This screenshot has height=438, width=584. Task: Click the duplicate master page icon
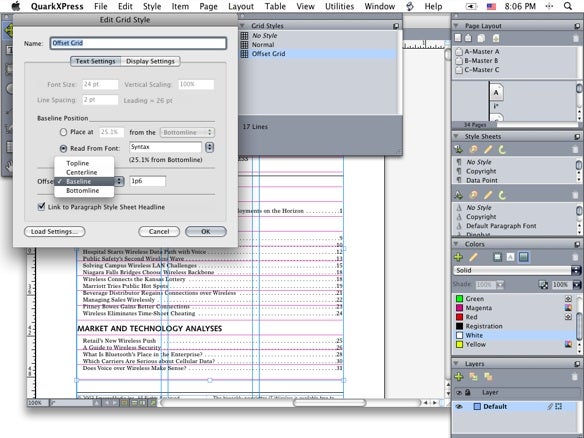click(482, 38)
